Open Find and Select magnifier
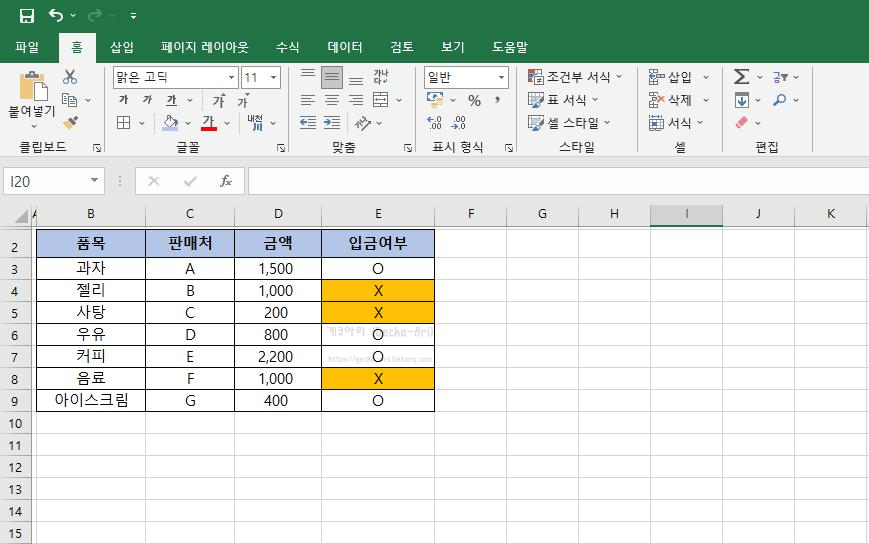The height and width of the screenshot is (544, 869). click(x=780, y=100)
